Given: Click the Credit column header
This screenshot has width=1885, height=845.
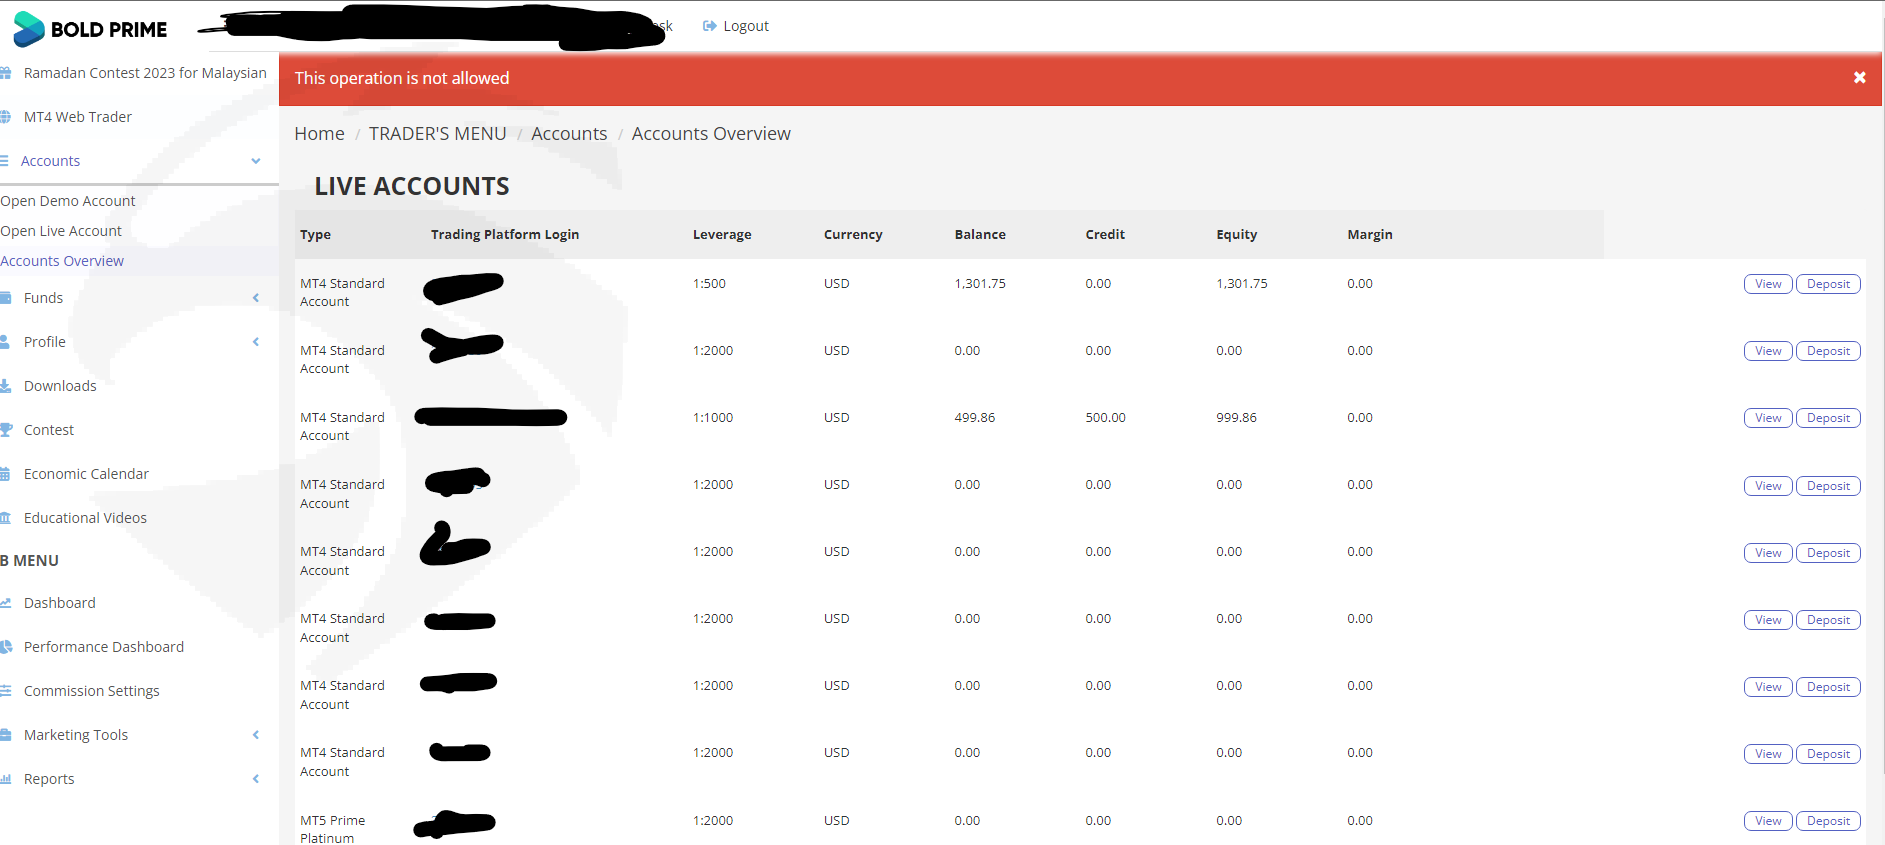Looking at the screenshot, I should click(x=1105, y=235).
